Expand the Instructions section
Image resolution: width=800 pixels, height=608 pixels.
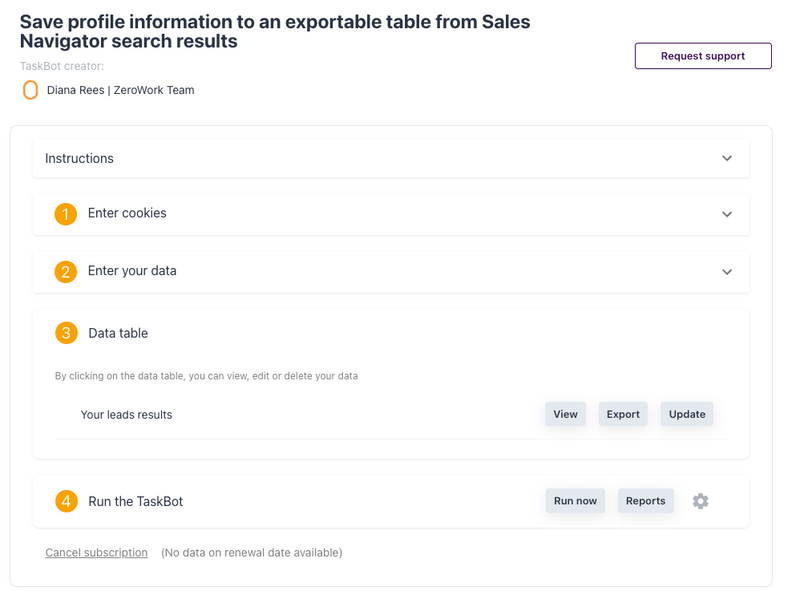pos(727,158)
